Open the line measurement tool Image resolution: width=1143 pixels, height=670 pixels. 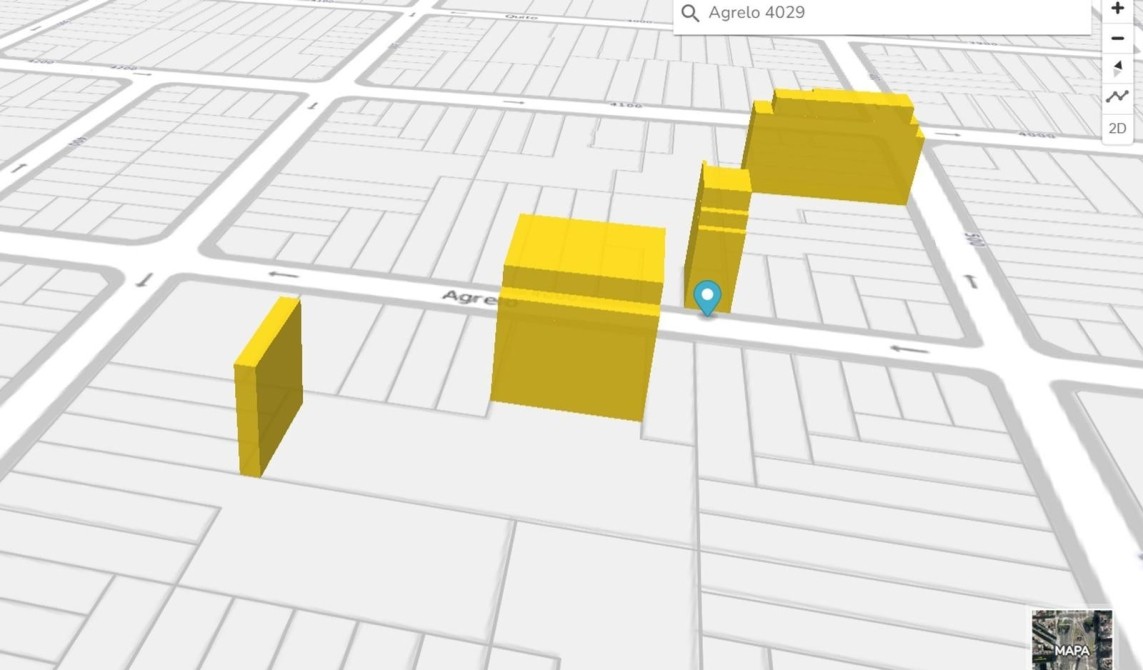coord(1117,97)
